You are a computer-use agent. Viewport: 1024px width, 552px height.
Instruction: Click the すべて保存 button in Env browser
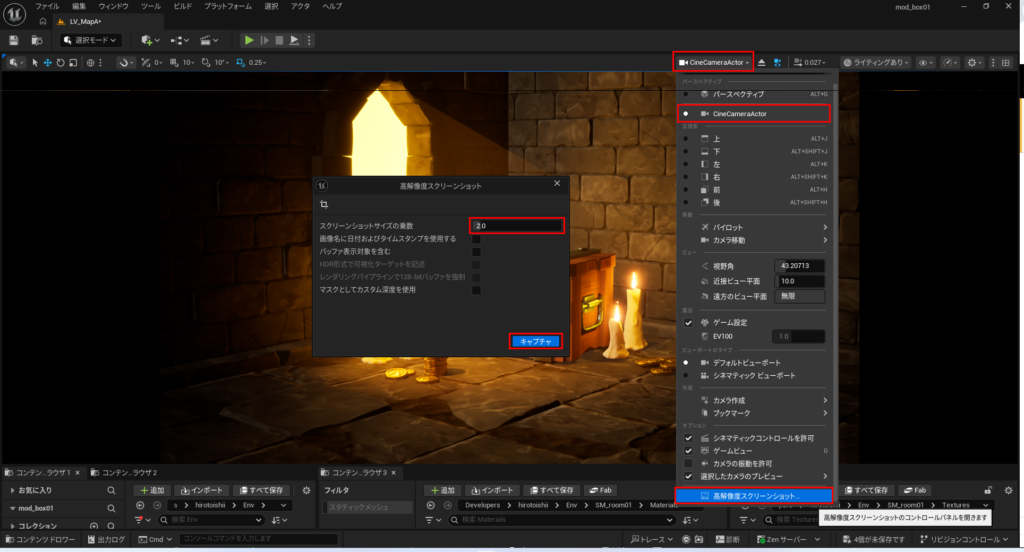click(261, 490)
